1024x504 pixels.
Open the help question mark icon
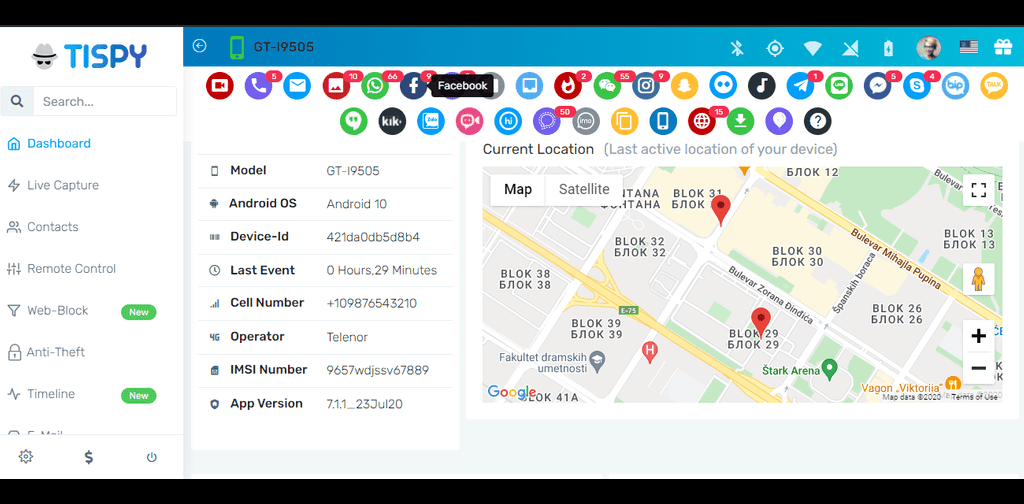(x=818, y=121)
